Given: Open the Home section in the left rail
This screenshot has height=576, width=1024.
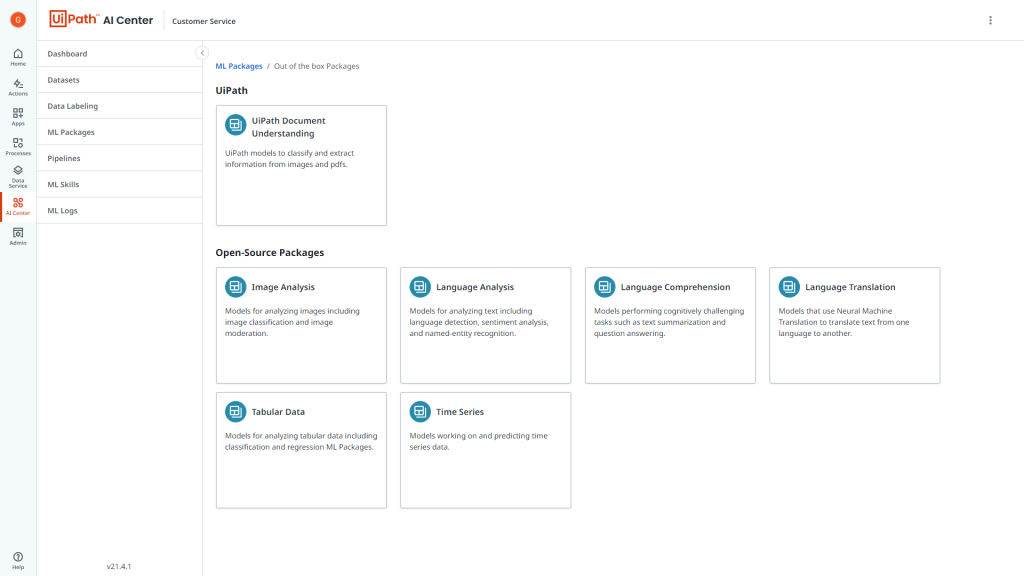Looking at the screenshot, I should pos(18,57).
